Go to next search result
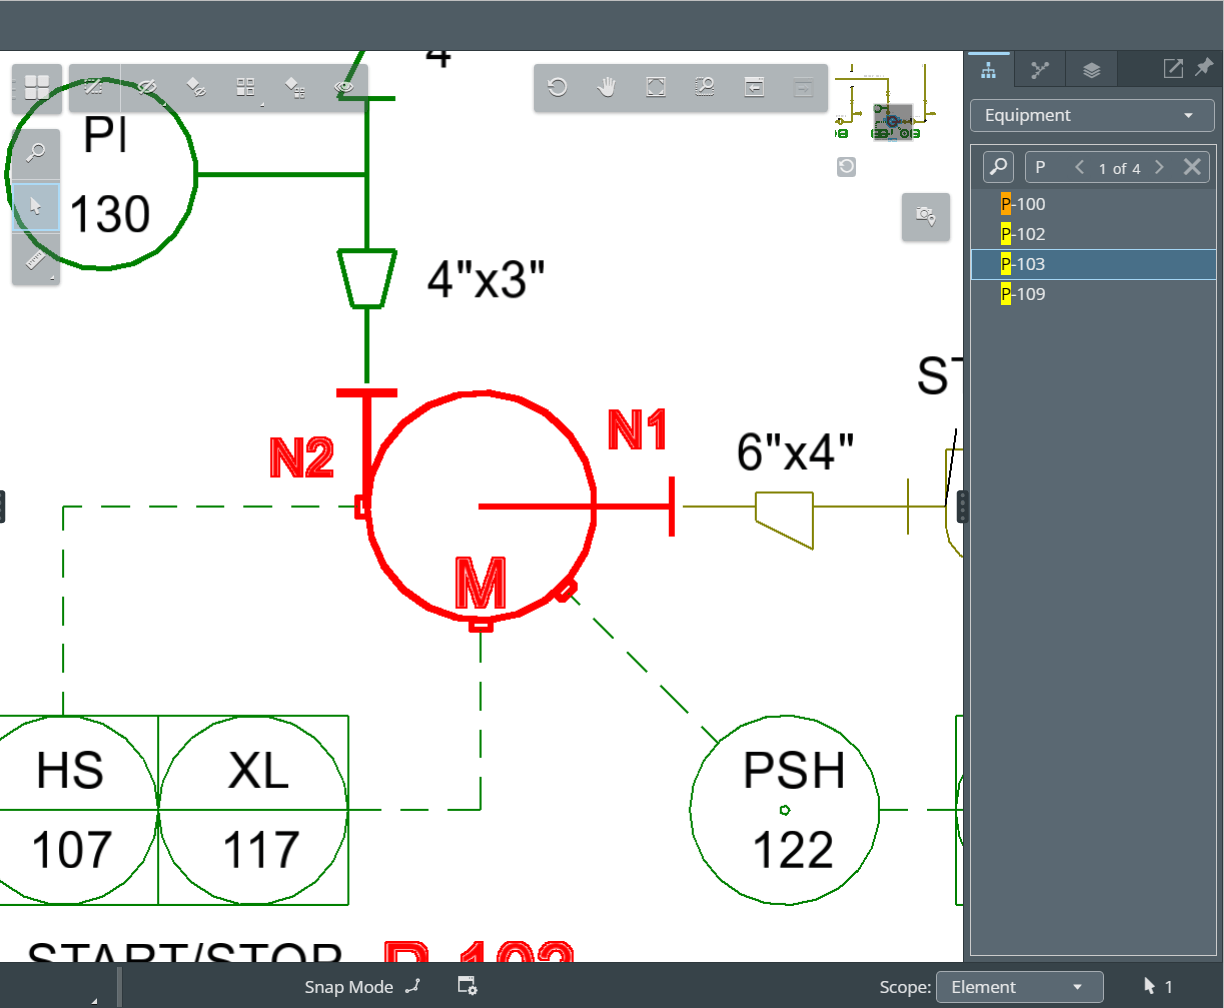This screenshot has width=1224, height=1008. 1159,167
